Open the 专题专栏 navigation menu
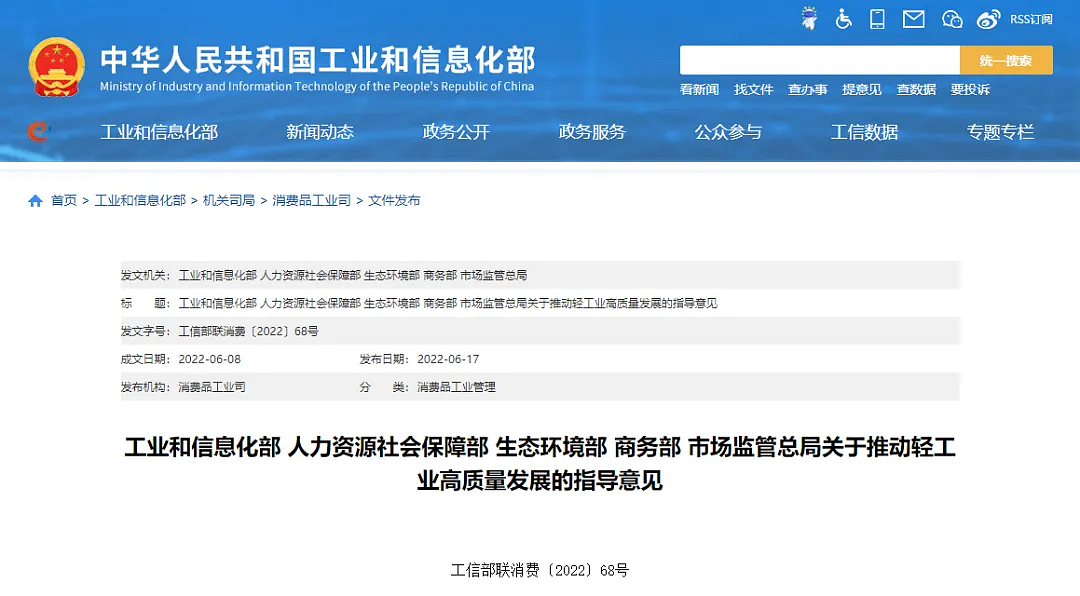Image resolution: width=1080 pixels, height=596 pixels. point(1000,132)
